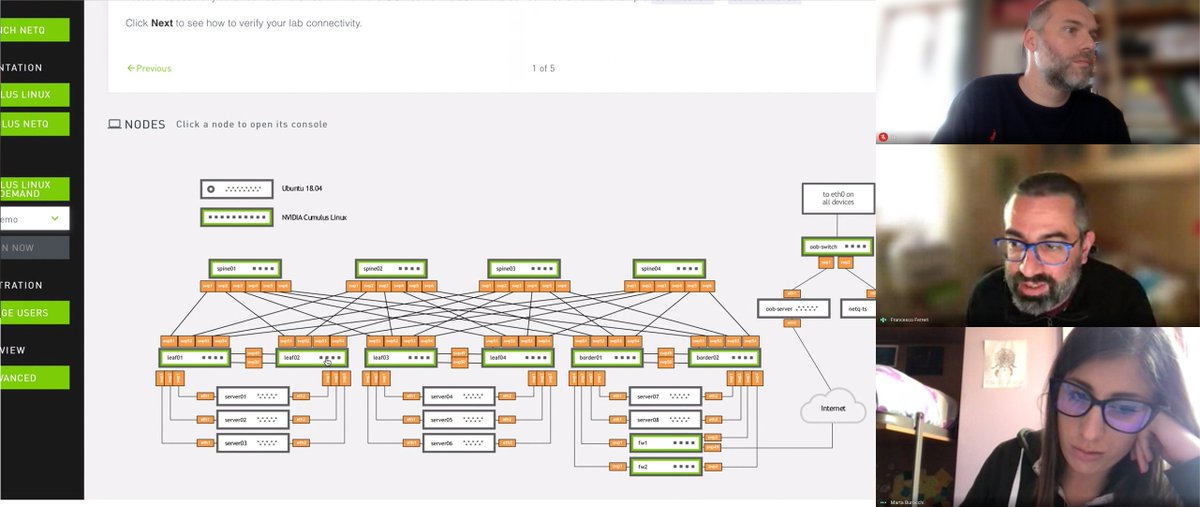The image size is (1200, 507).
Task: Click the NODES monitor icon in heading
Action: point(114,124)
